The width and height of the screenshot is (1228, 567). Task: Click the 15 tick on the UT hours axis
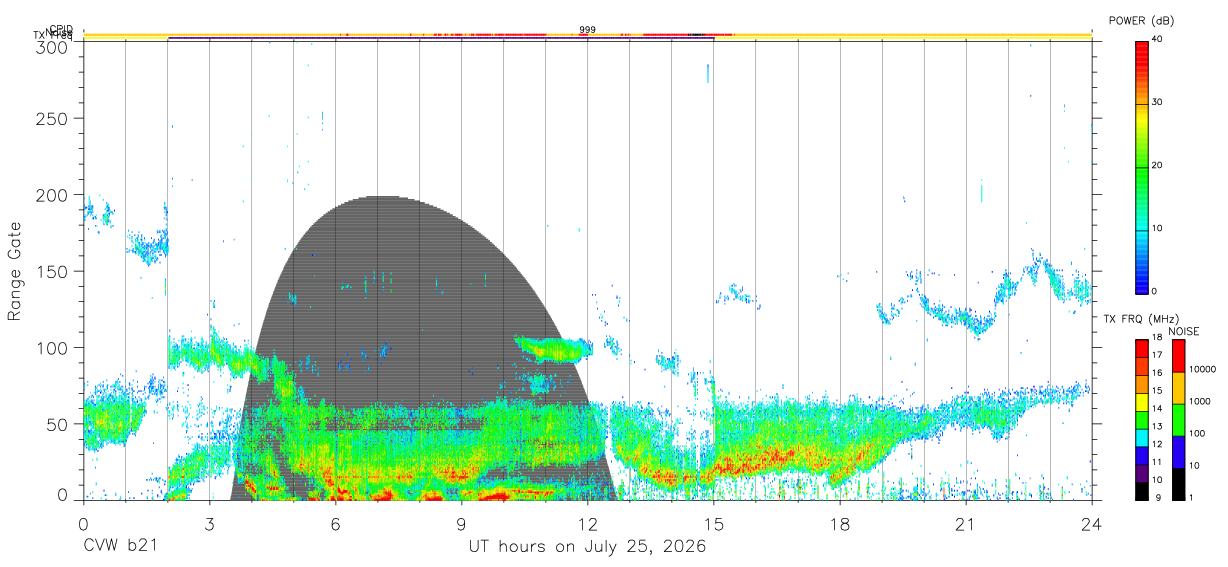714,524
